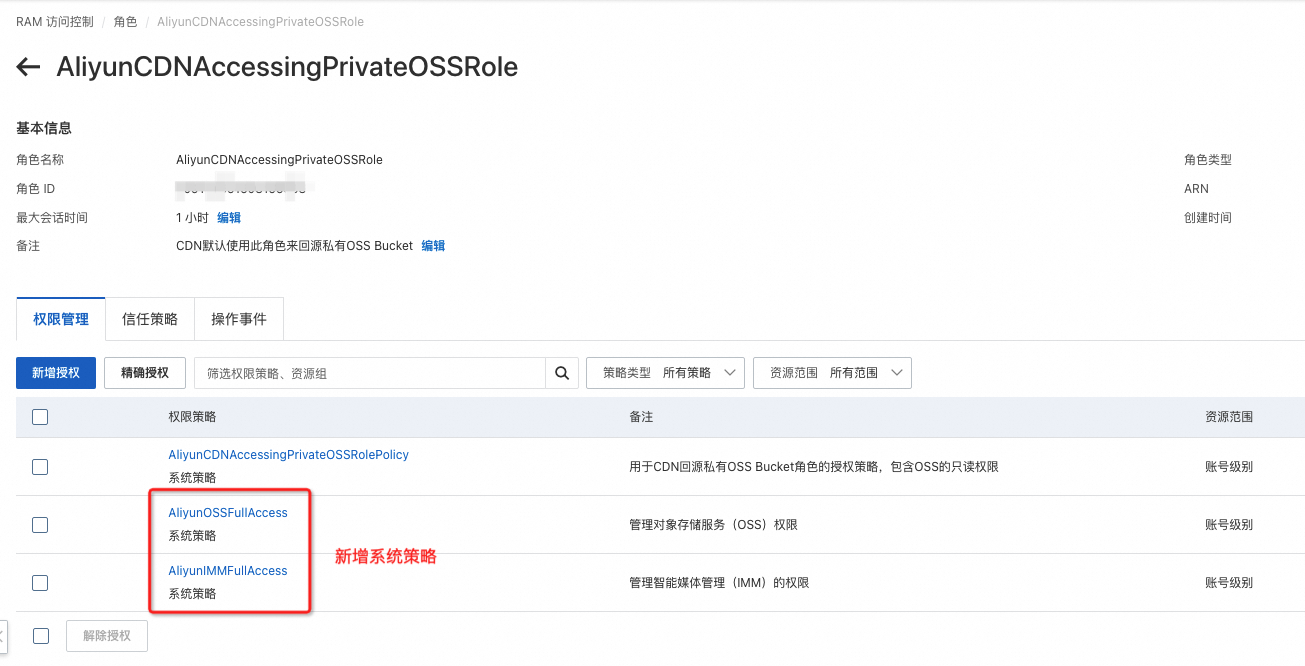Open AliyunCDNAccessingPrivateOSSRolePolicy policy link

(x=289, y=455)
